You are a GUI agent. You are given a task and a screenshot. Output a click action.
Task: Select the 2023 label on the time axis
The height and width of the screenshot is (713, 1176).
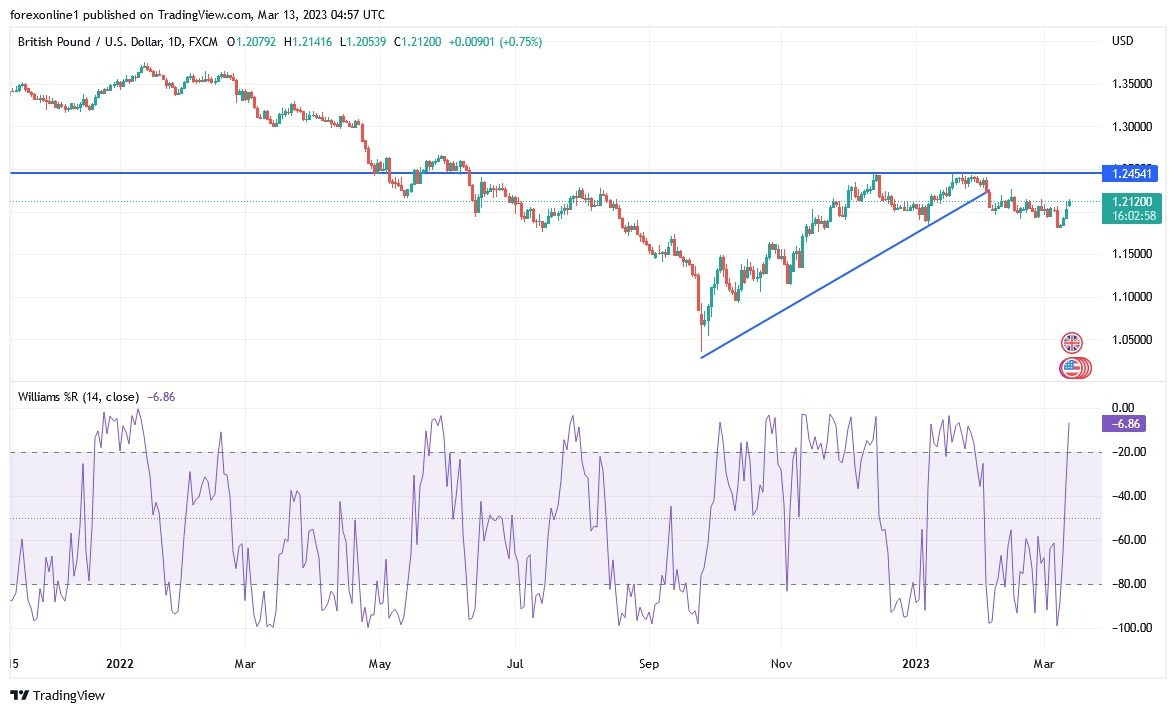coord(917,663)
